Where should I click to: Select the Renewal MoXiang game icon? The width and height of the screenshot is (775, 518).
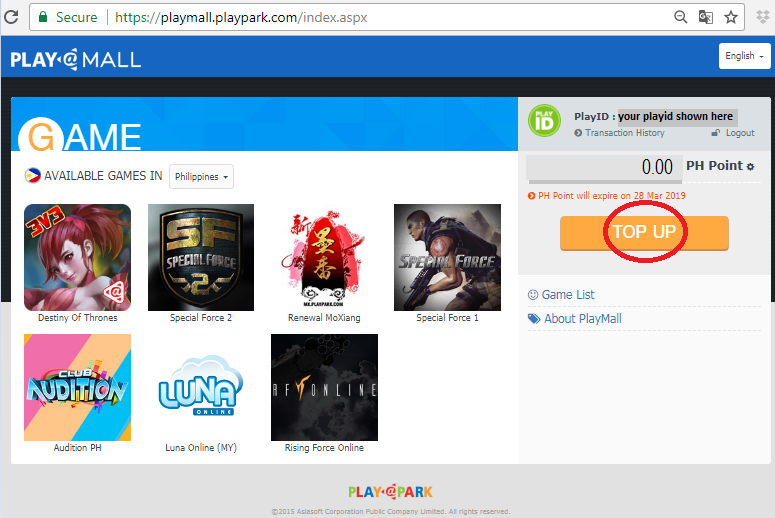(x=323, y=257)
